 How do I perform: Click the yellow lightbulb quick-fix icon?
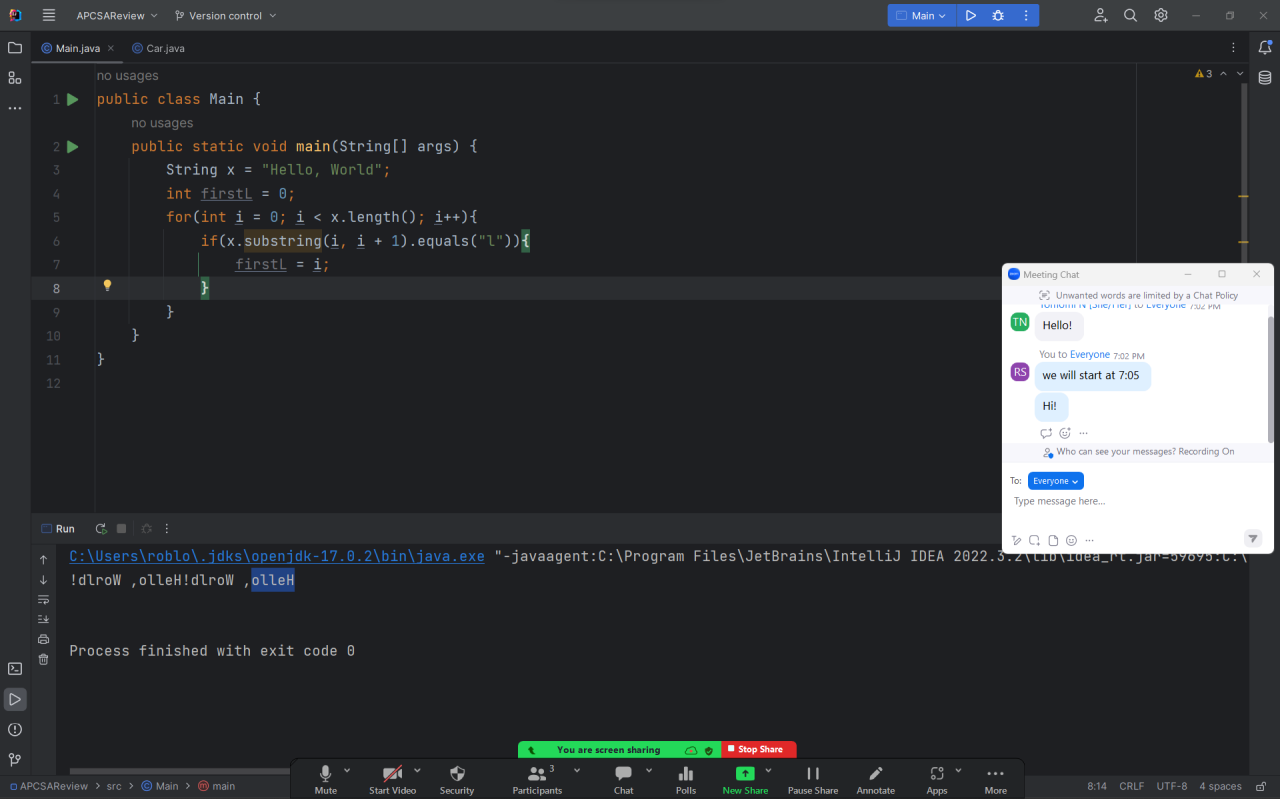pyautogui.click(x=108, y=286)
